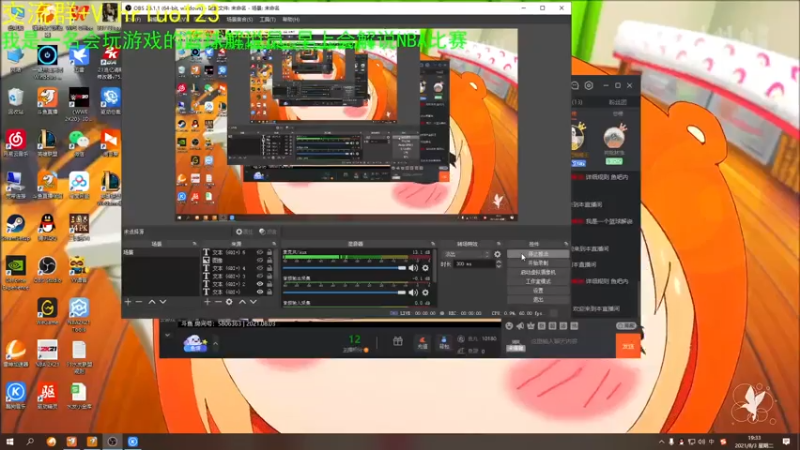Add a new scene in OBS
The image size is (800, 450).
pyautogui.click(x=128, y=302)
